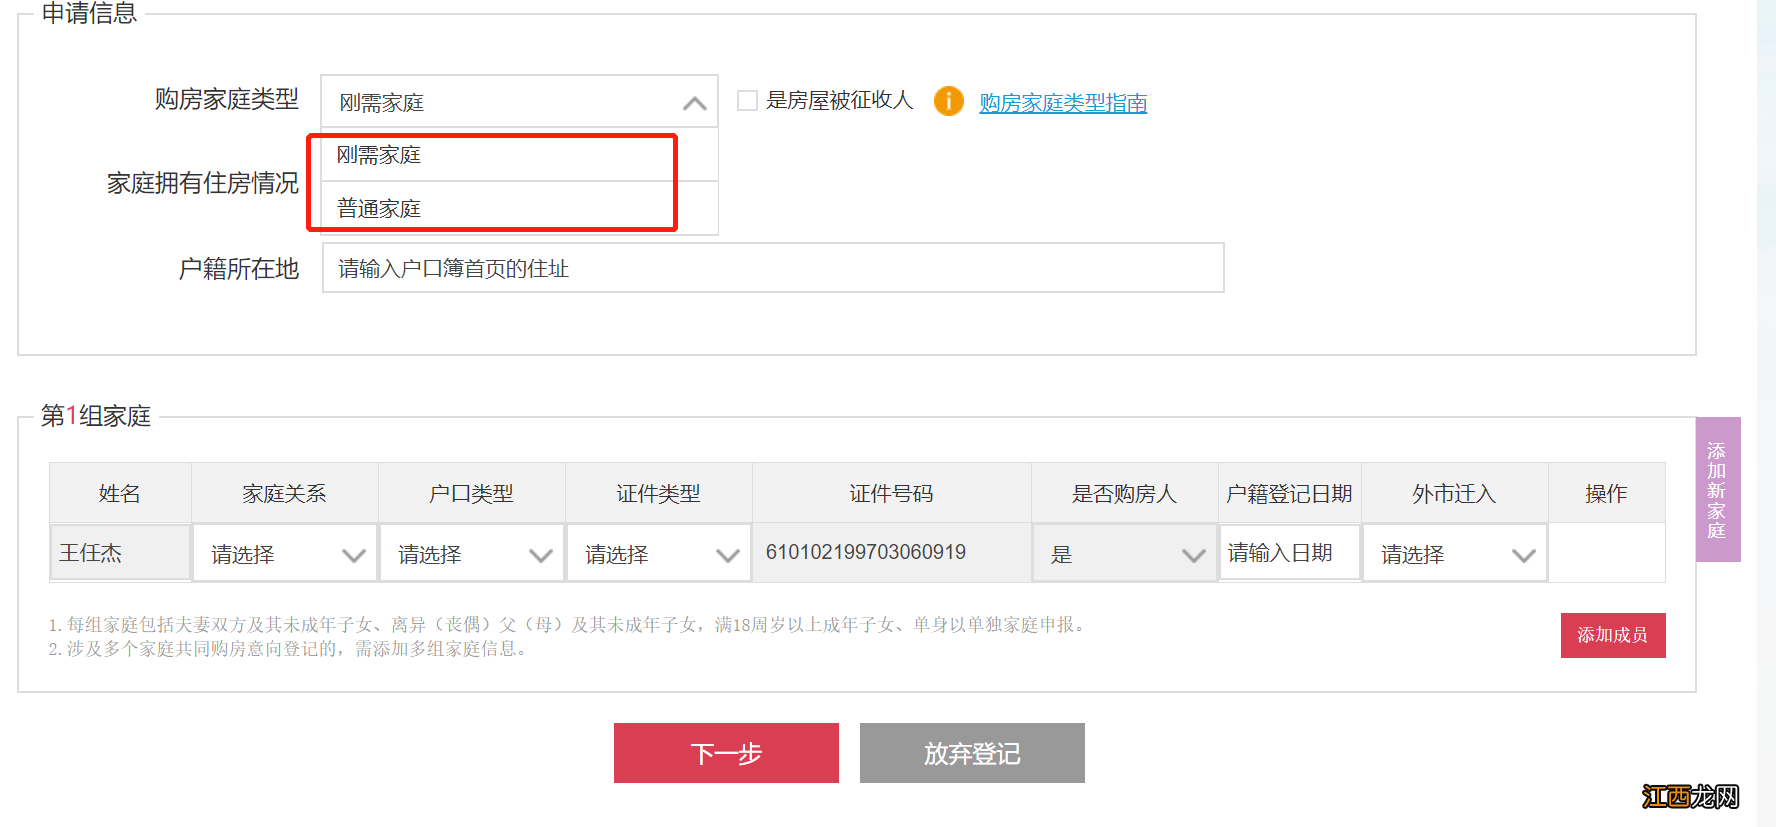
Task: Click the 下一步 button
Action: (x=726, y=753)
